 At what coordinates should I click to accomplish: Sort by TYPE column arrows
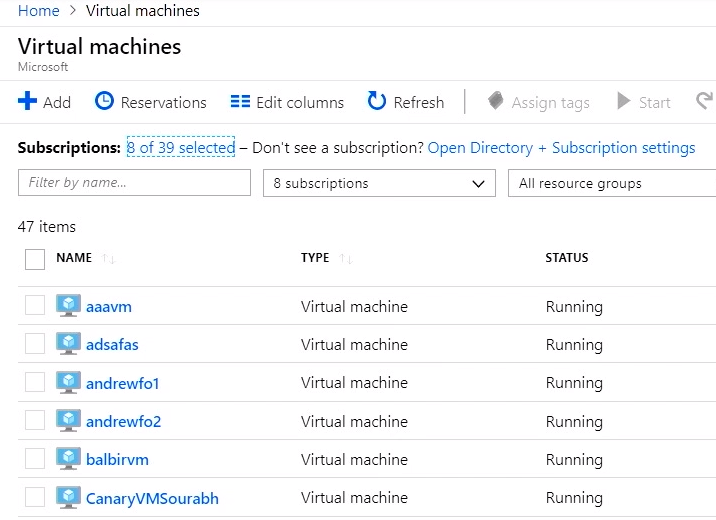[346, 259]
